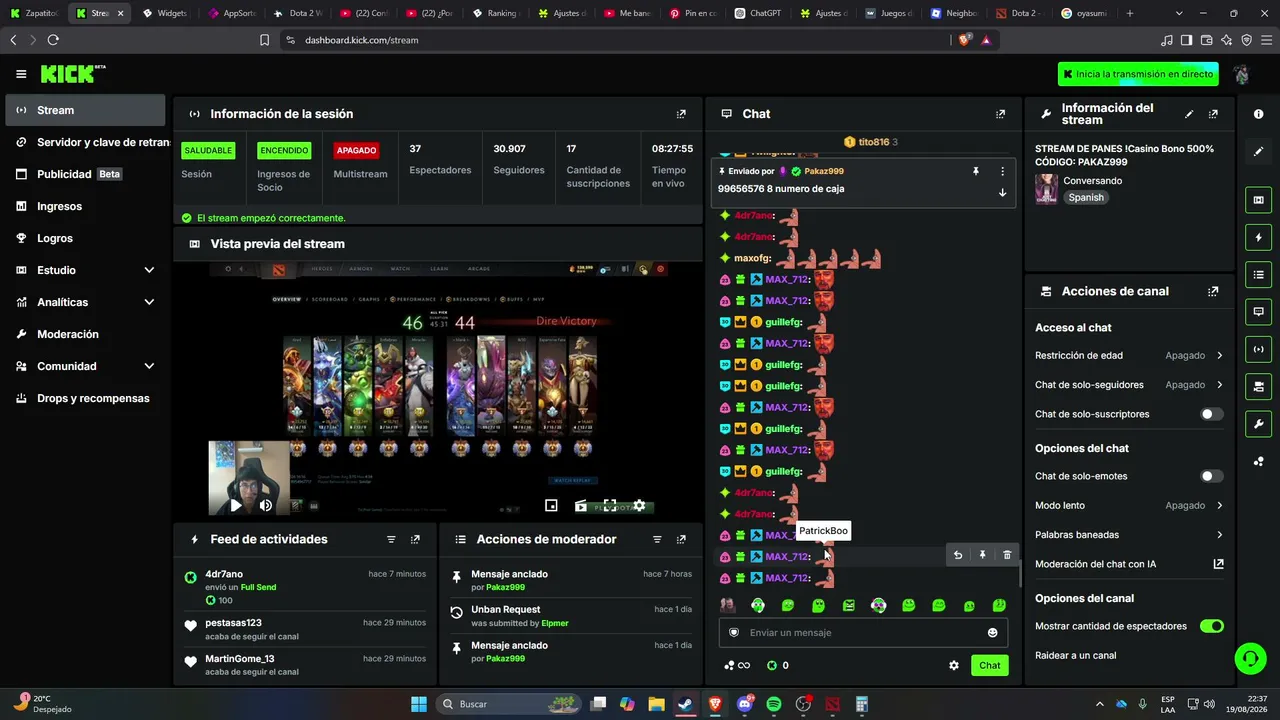The width and height of the screenshot is (1280, 720).
Task: Open chat settings gear next to Chat button
Action: (x=954, y=665)
